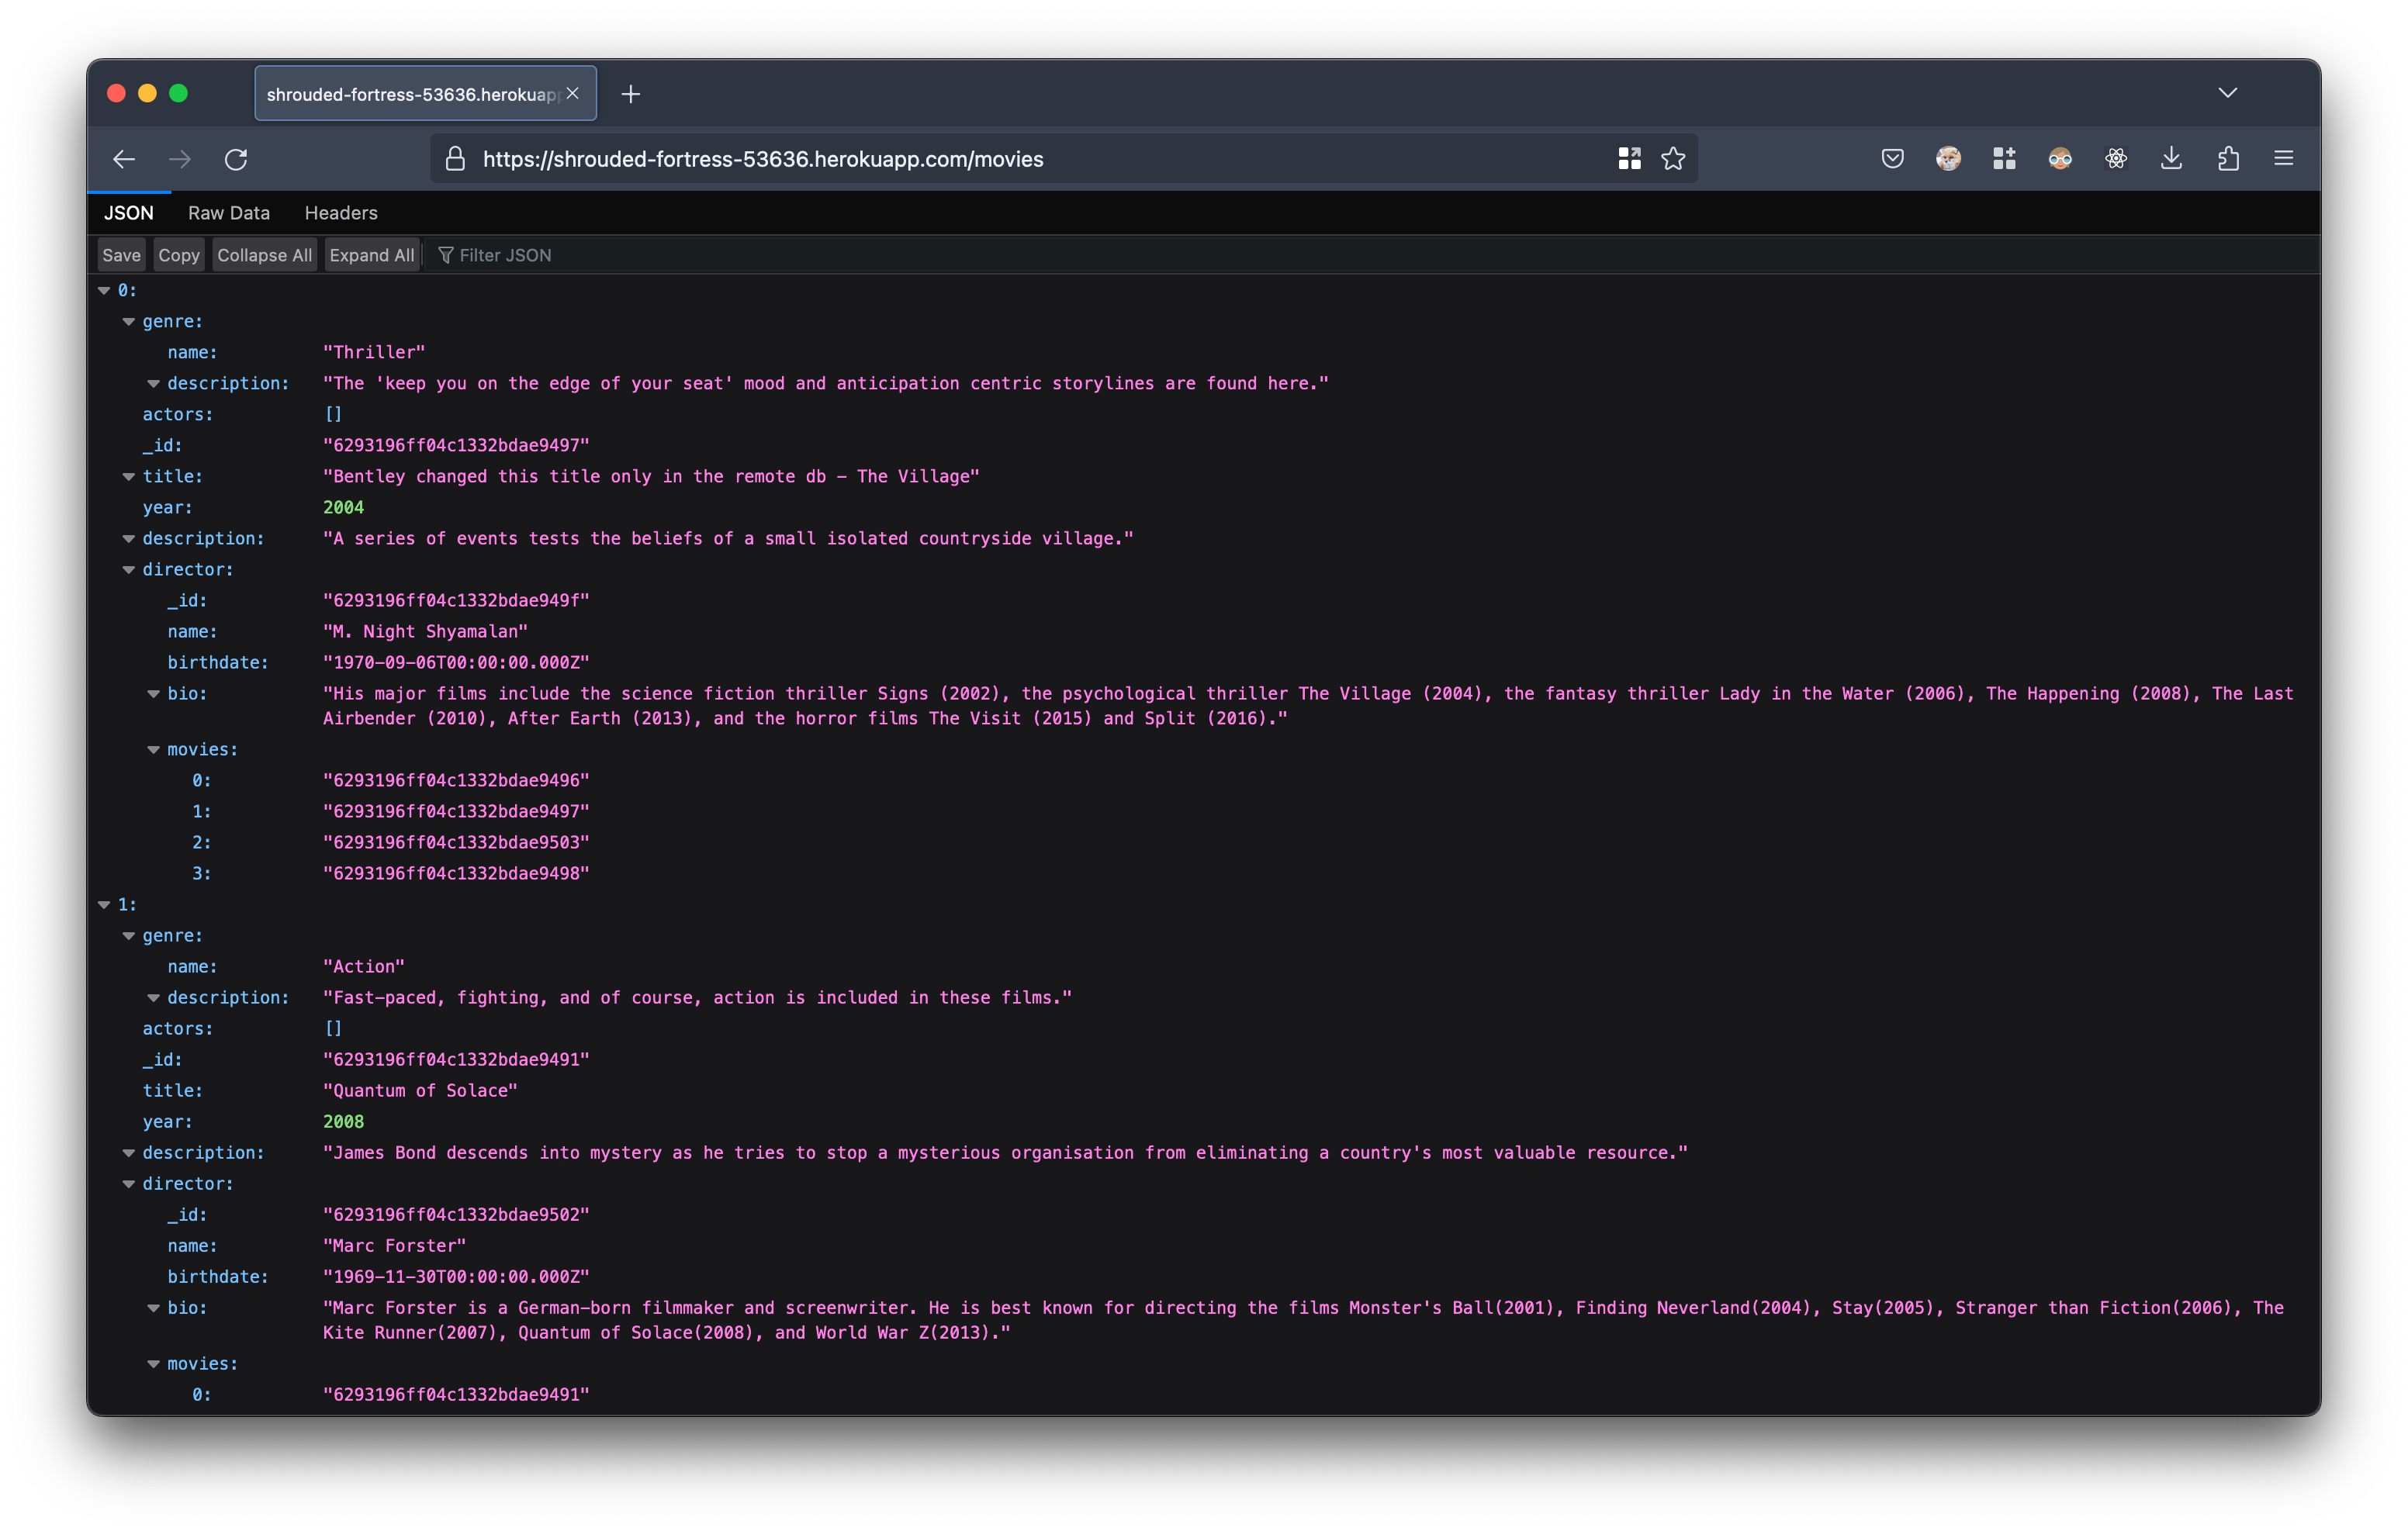Switch to the Raw Data tab
The width and height of the screenshot is (2408, 1531).
point(228,213)
